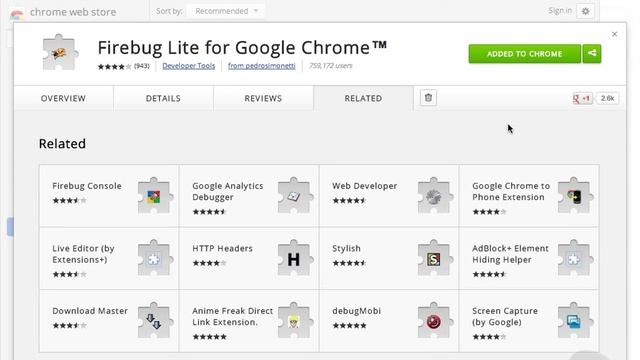This screenshot has width=640, height=360.
Task: Open the Sort by Recommended dropdown
Action: 227,11
